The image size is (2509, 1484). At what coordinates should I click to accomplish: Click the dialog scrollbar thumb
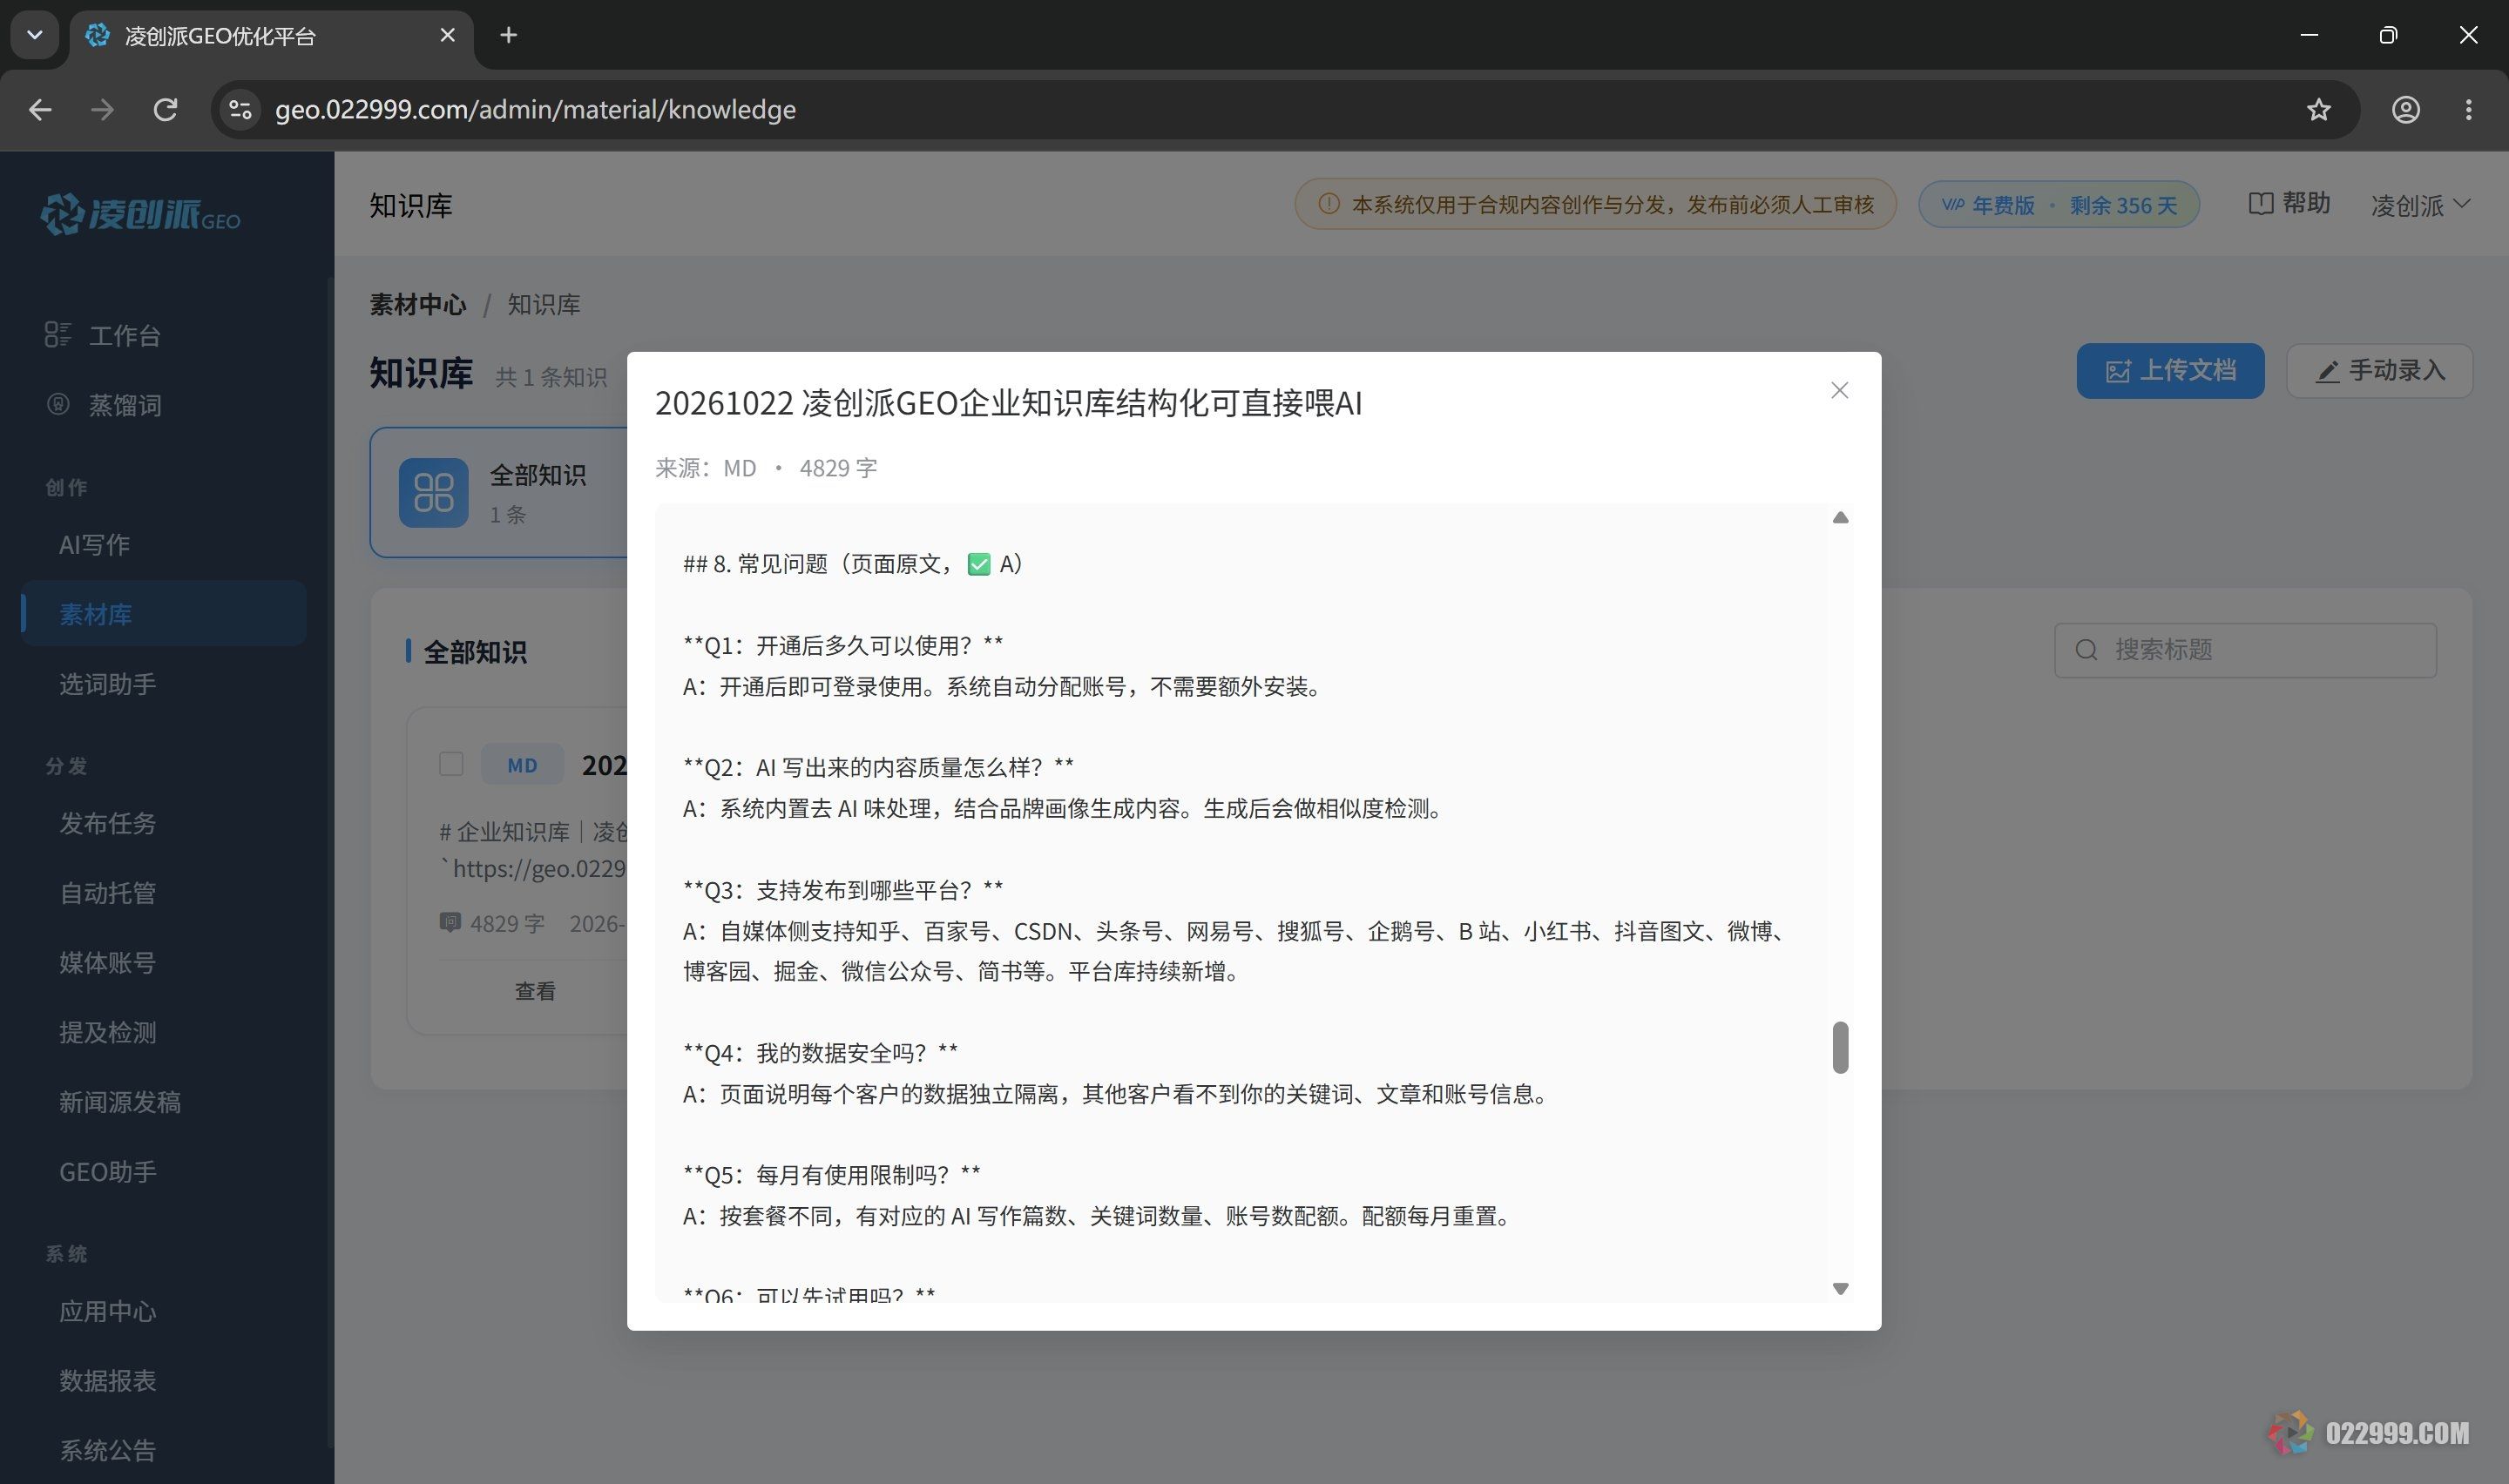pyautogui.click(x=1840, y=1047)
